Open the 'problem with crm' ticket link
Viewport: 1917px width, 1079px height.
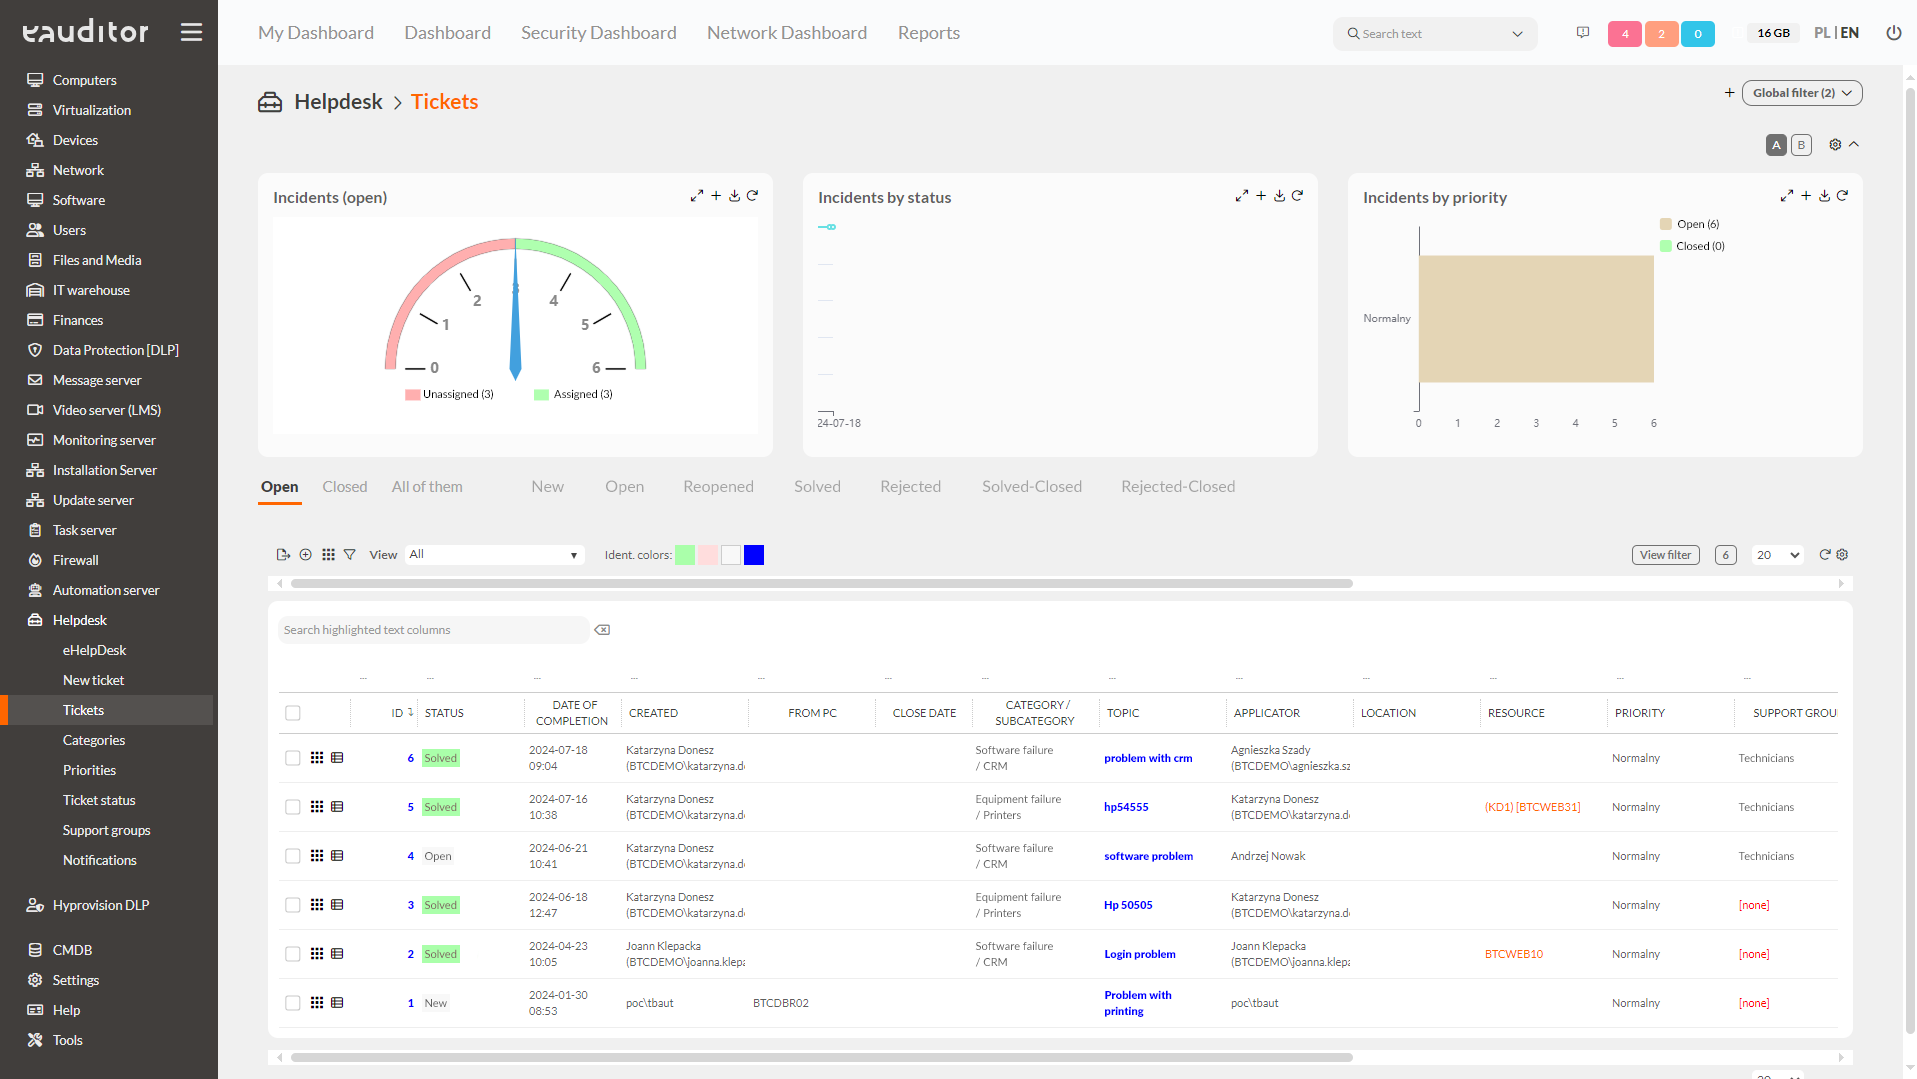[1147, 758]
